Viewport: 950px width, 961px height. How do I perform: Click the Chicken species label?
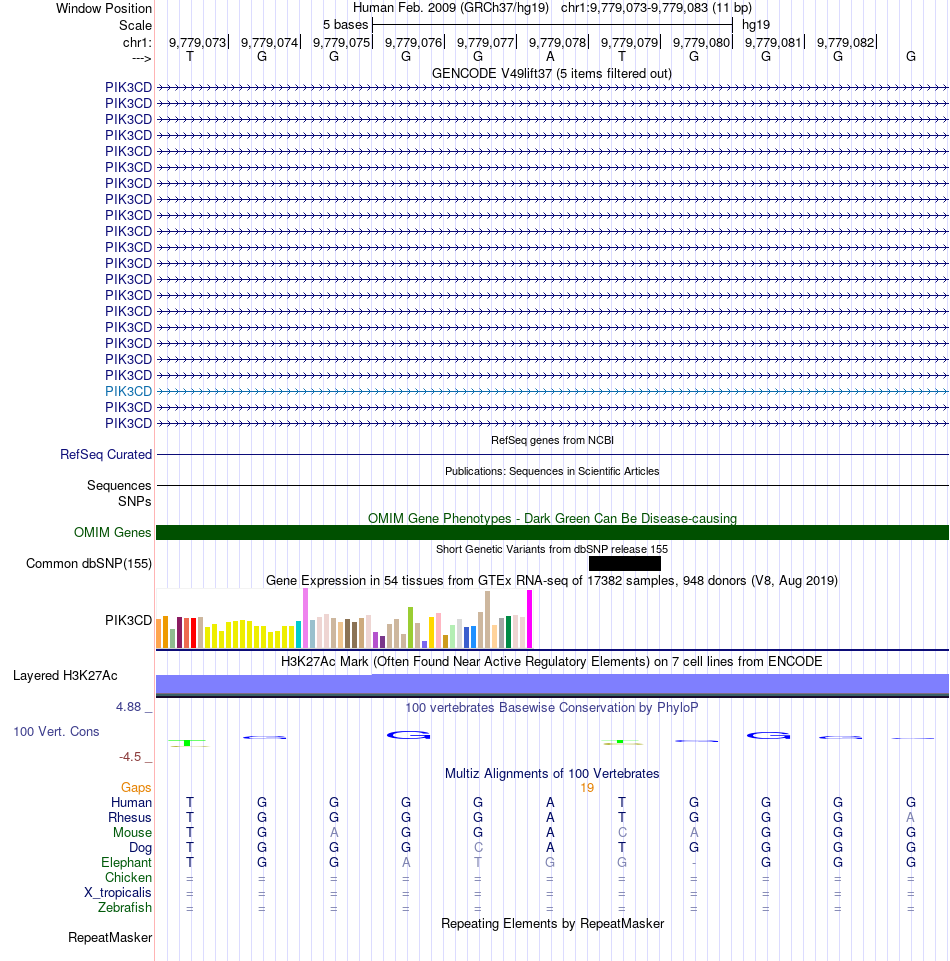128,878
